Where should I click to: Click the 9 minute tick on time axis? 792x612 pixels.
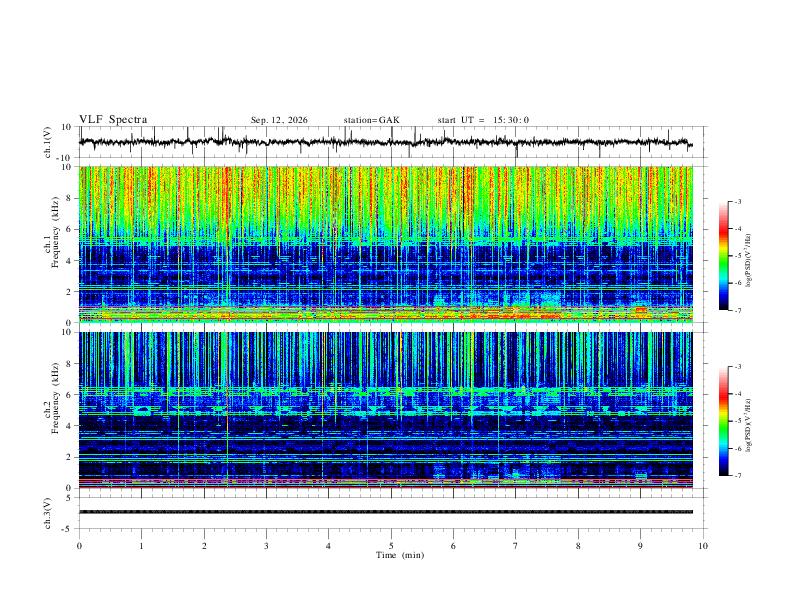click(x=640, y=546)
